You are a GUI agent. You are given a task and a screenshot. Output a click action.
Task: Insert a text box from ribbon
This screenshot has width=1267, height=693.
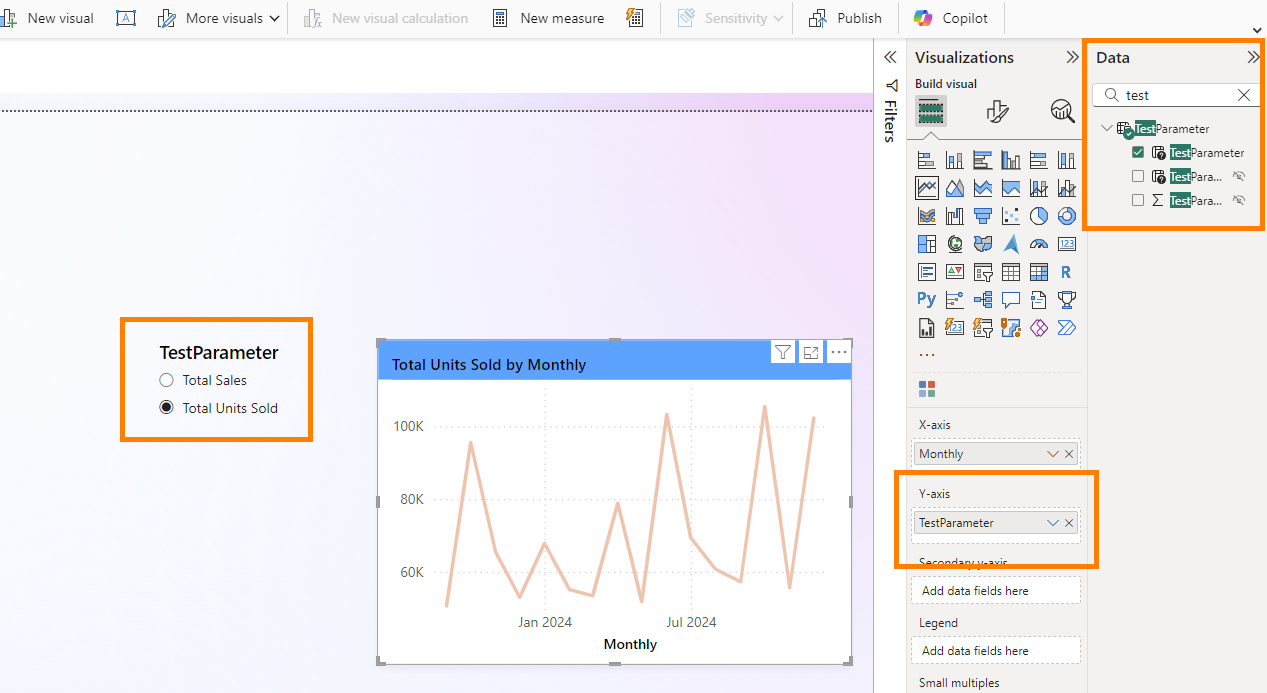pos(125,18)
